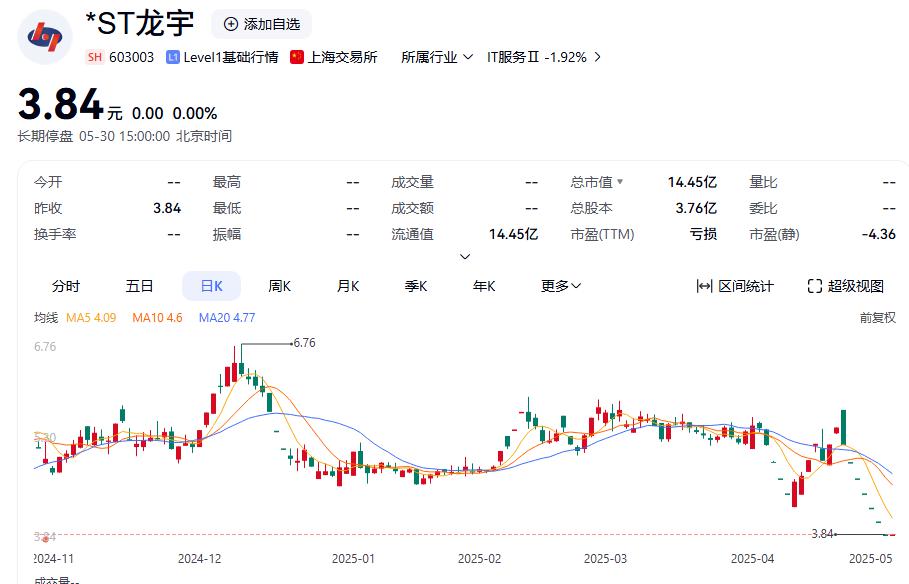Click the *ST龙宇 company logo icon

click(x=45, y=36)
